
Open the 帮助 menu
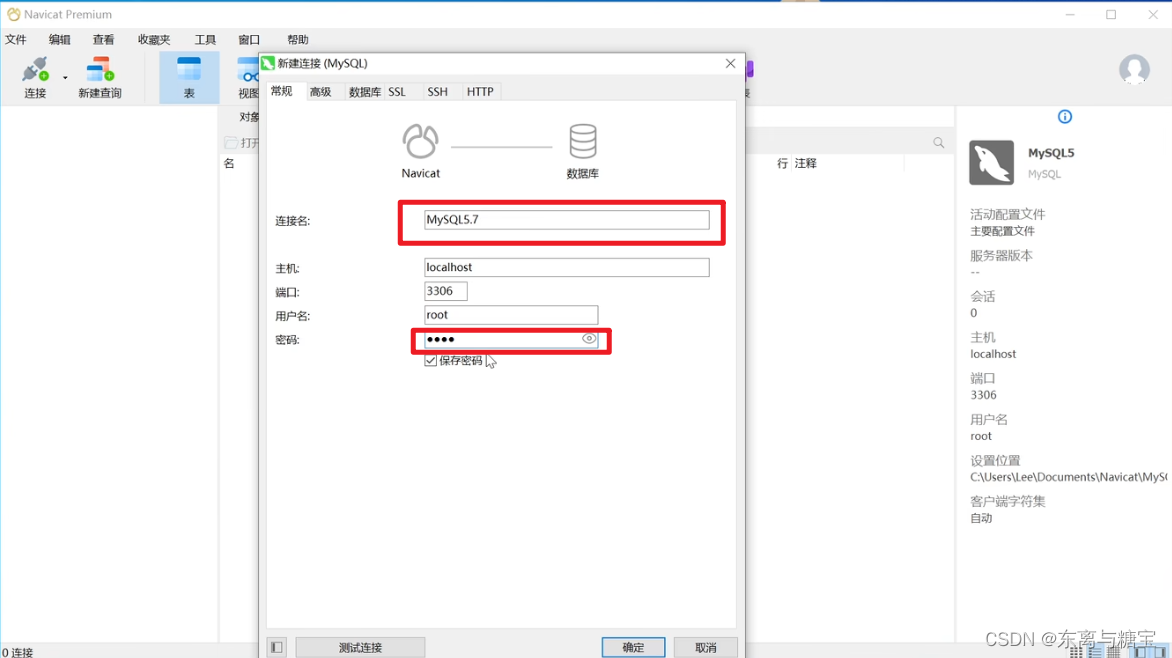point(297,40)
